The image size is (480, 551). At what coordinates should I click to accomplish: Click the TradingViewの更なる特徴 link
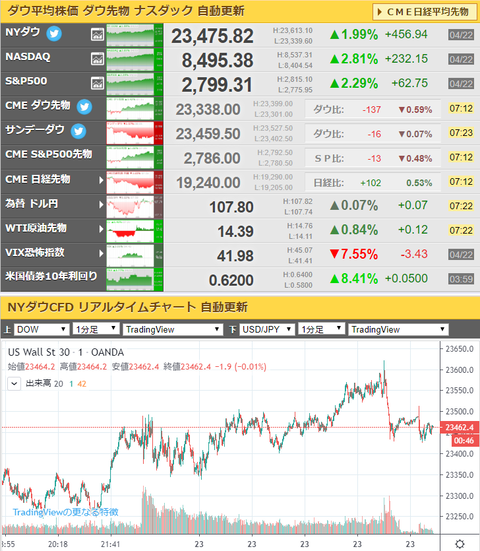66,512
